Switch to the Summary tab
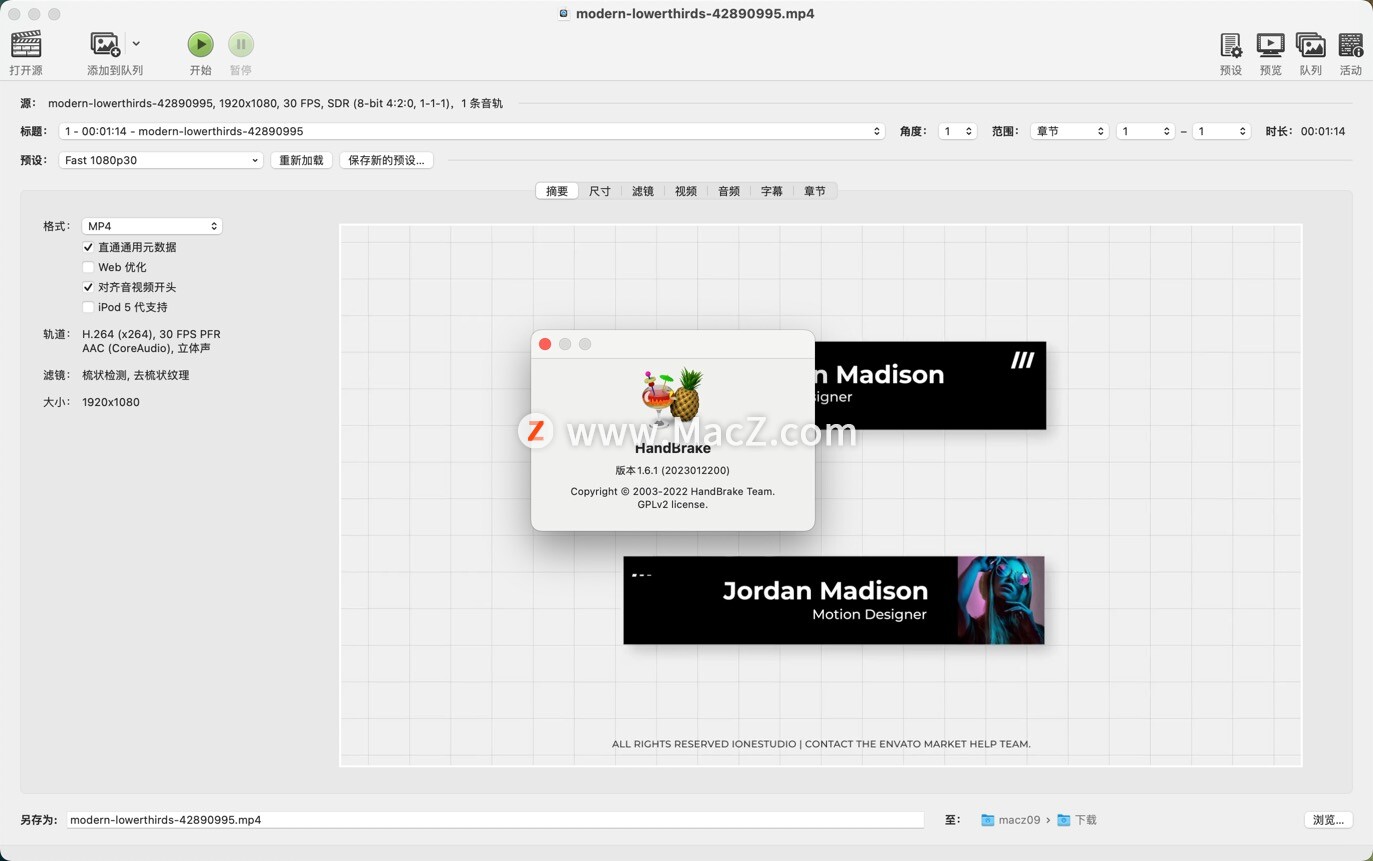 (557, 191)
